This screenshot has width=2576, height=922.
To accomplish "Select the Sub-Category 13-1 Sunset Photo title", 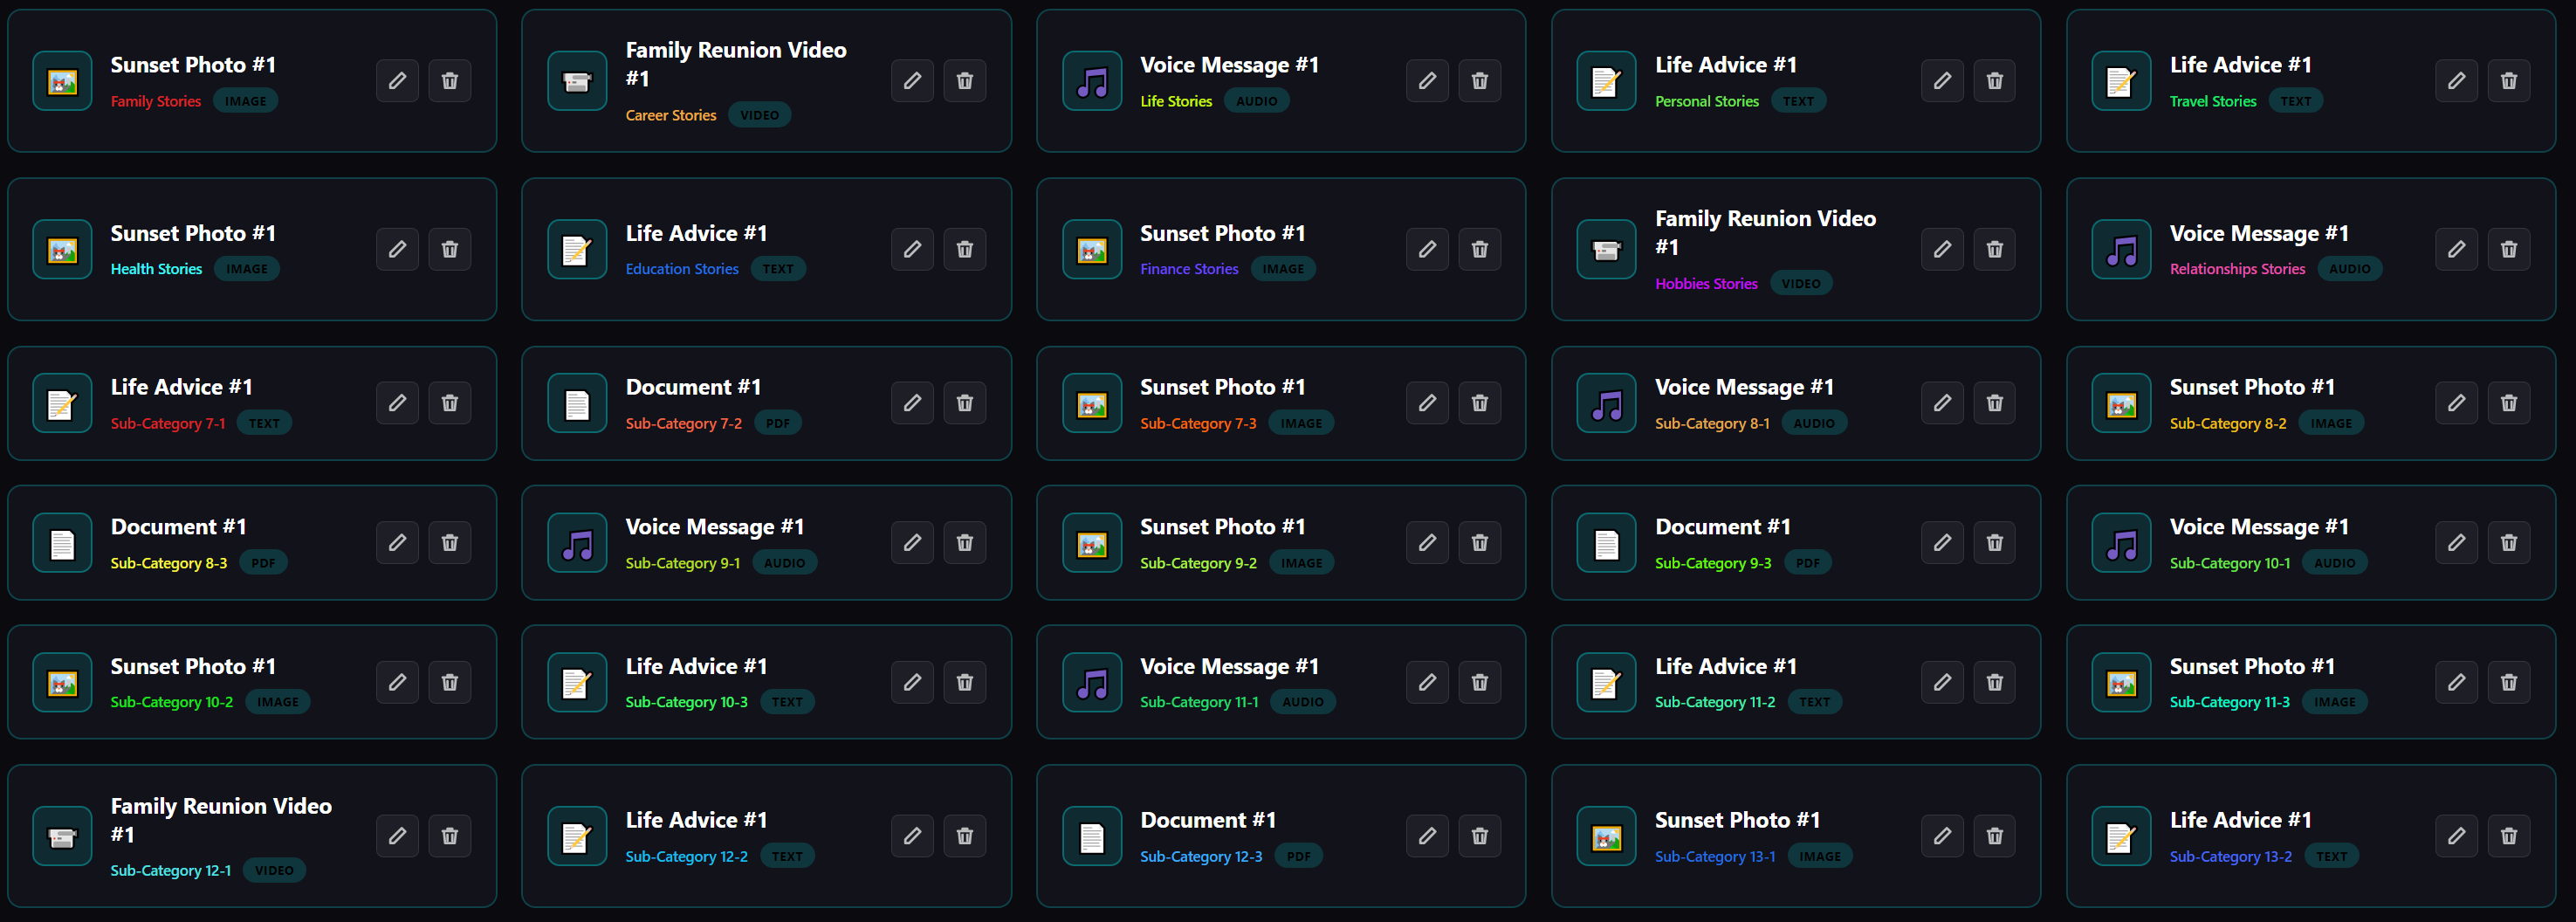I will (x=1737, y=820).
